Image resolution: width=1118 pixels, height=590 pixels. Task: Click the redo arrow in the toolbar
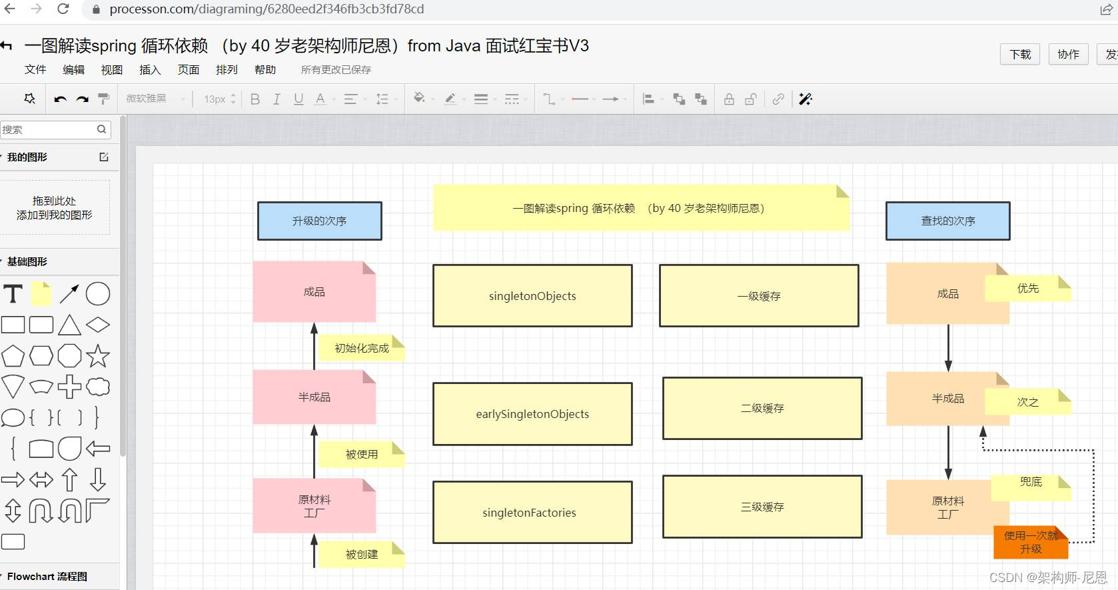(x=82, y=99)
